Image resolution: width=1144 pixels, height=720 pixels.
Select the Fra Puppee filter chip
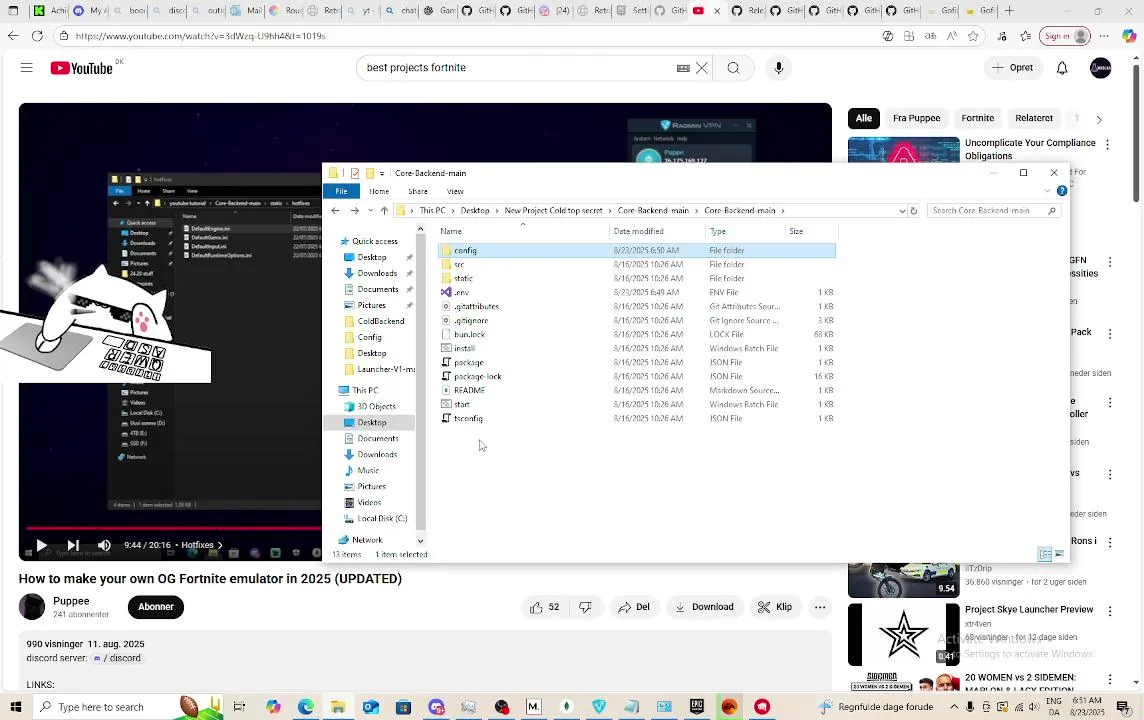point(916,118)
